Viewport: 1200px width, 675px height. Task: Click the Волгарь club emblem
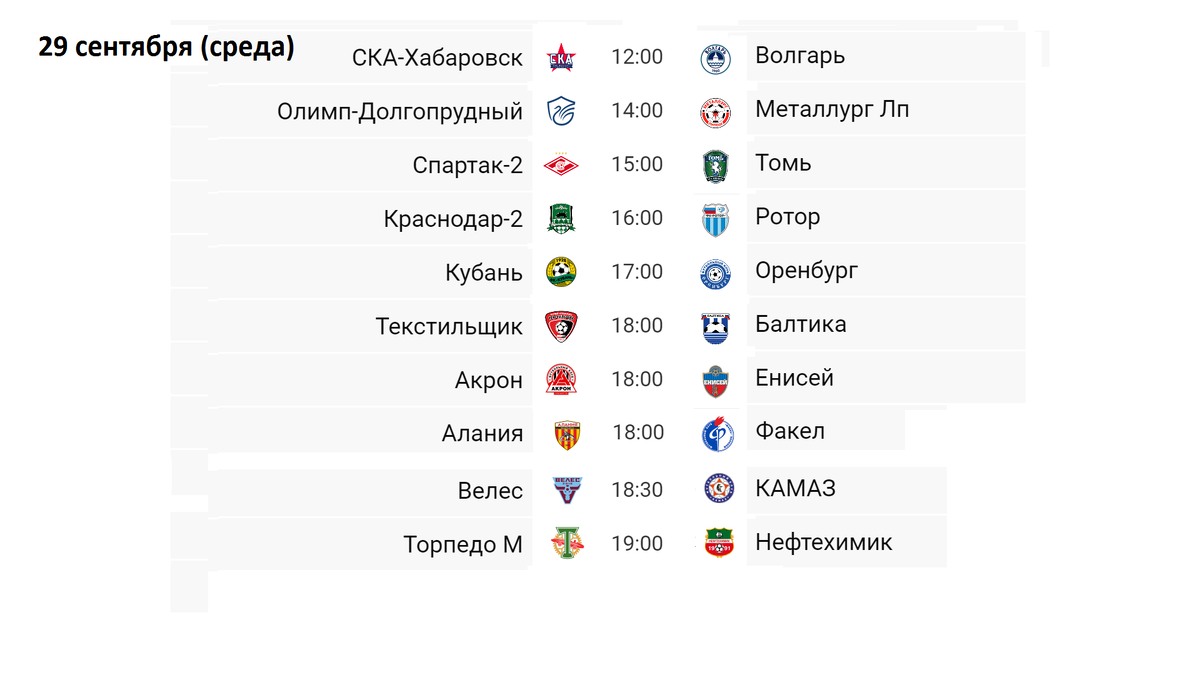[x=715, y=59]
